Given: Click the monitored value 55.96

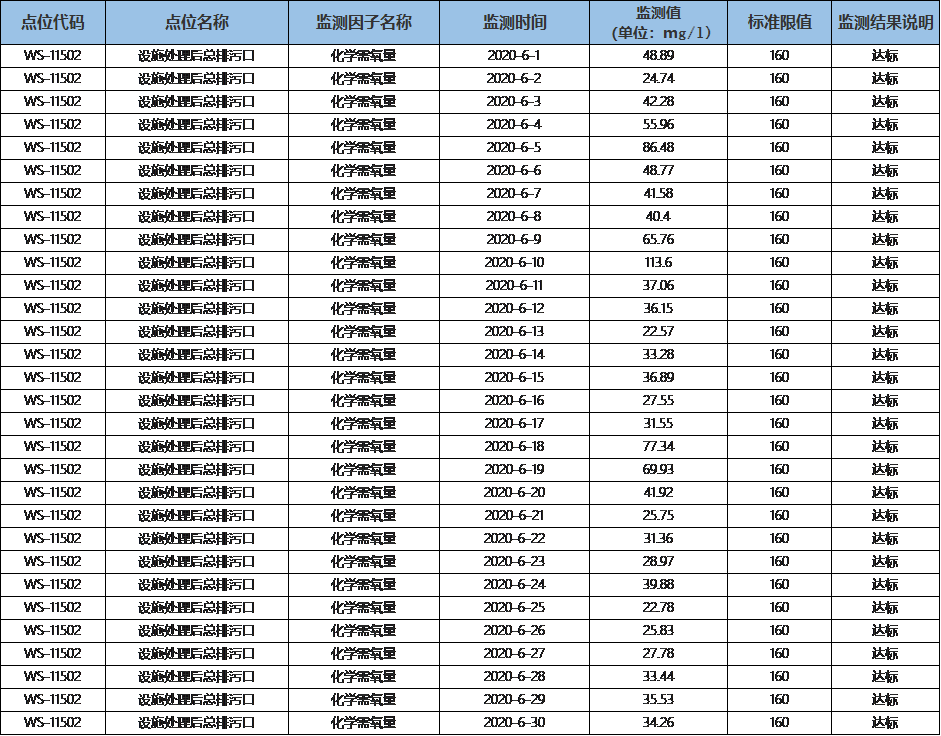Looking at the screenshot, I should [x=658, y=125].
